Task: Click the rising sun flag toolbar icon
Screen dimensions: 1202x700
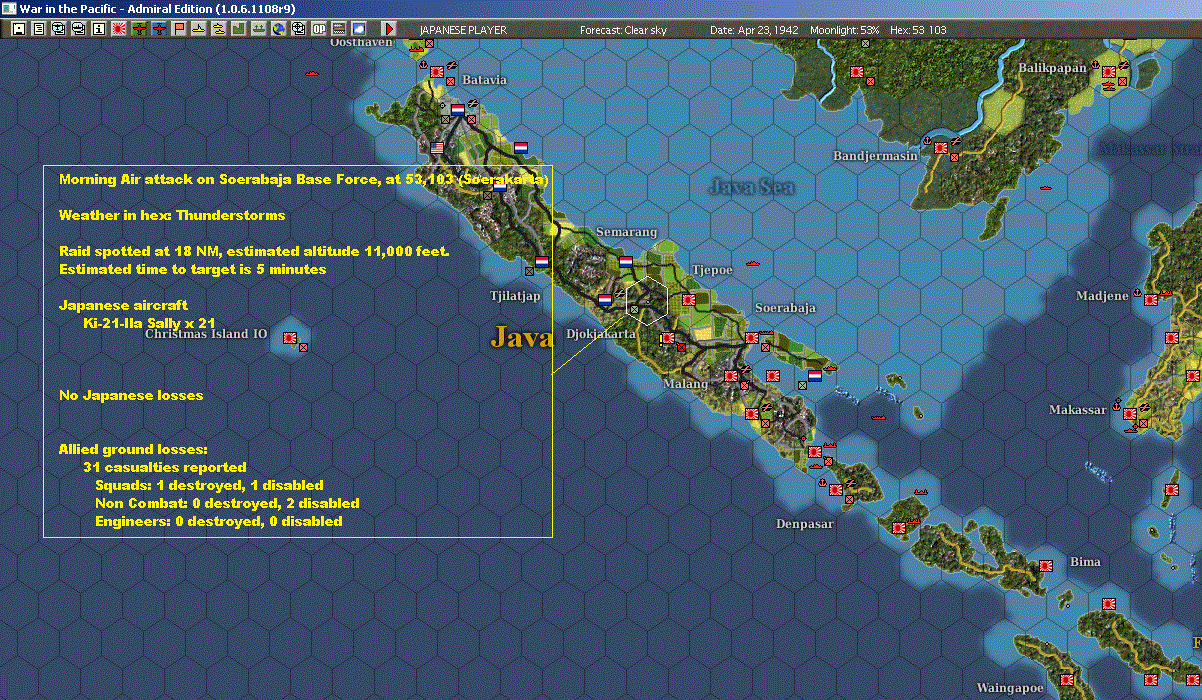Action: (x=119, y=29)
